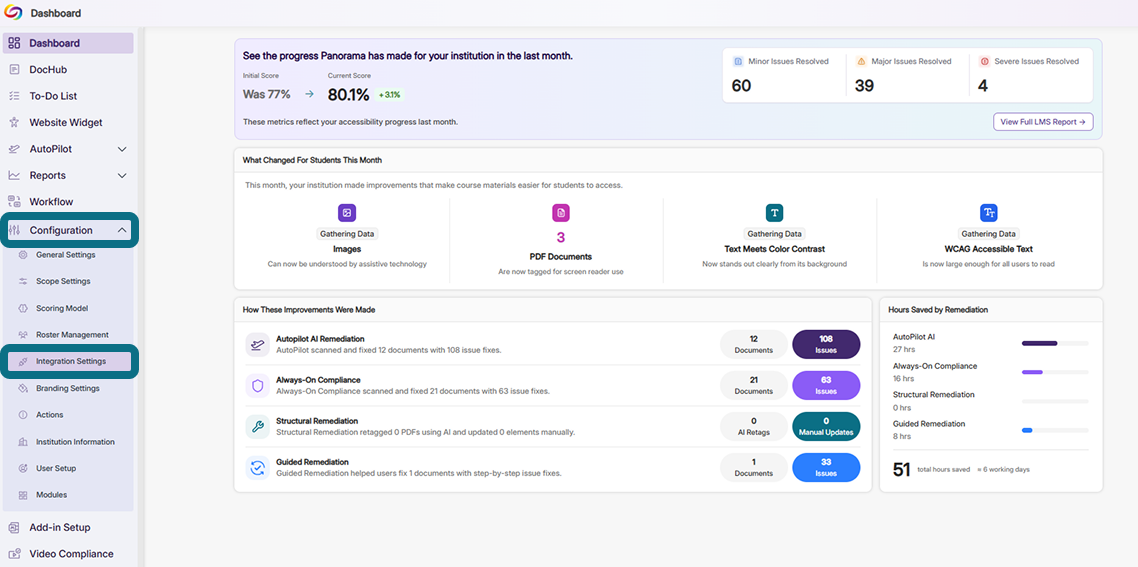Screen dimensions: 1138x567
Task: Click the 0 AI Retags badge
Action: pyautogui.click(x=754, y=427)
